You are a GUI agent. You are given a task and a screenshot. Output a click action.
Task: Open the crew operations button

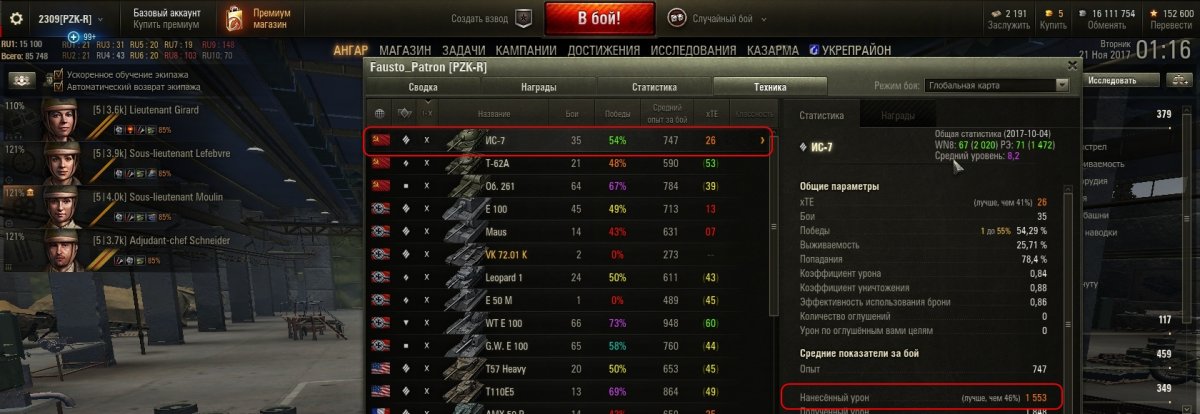coord(20,80)
